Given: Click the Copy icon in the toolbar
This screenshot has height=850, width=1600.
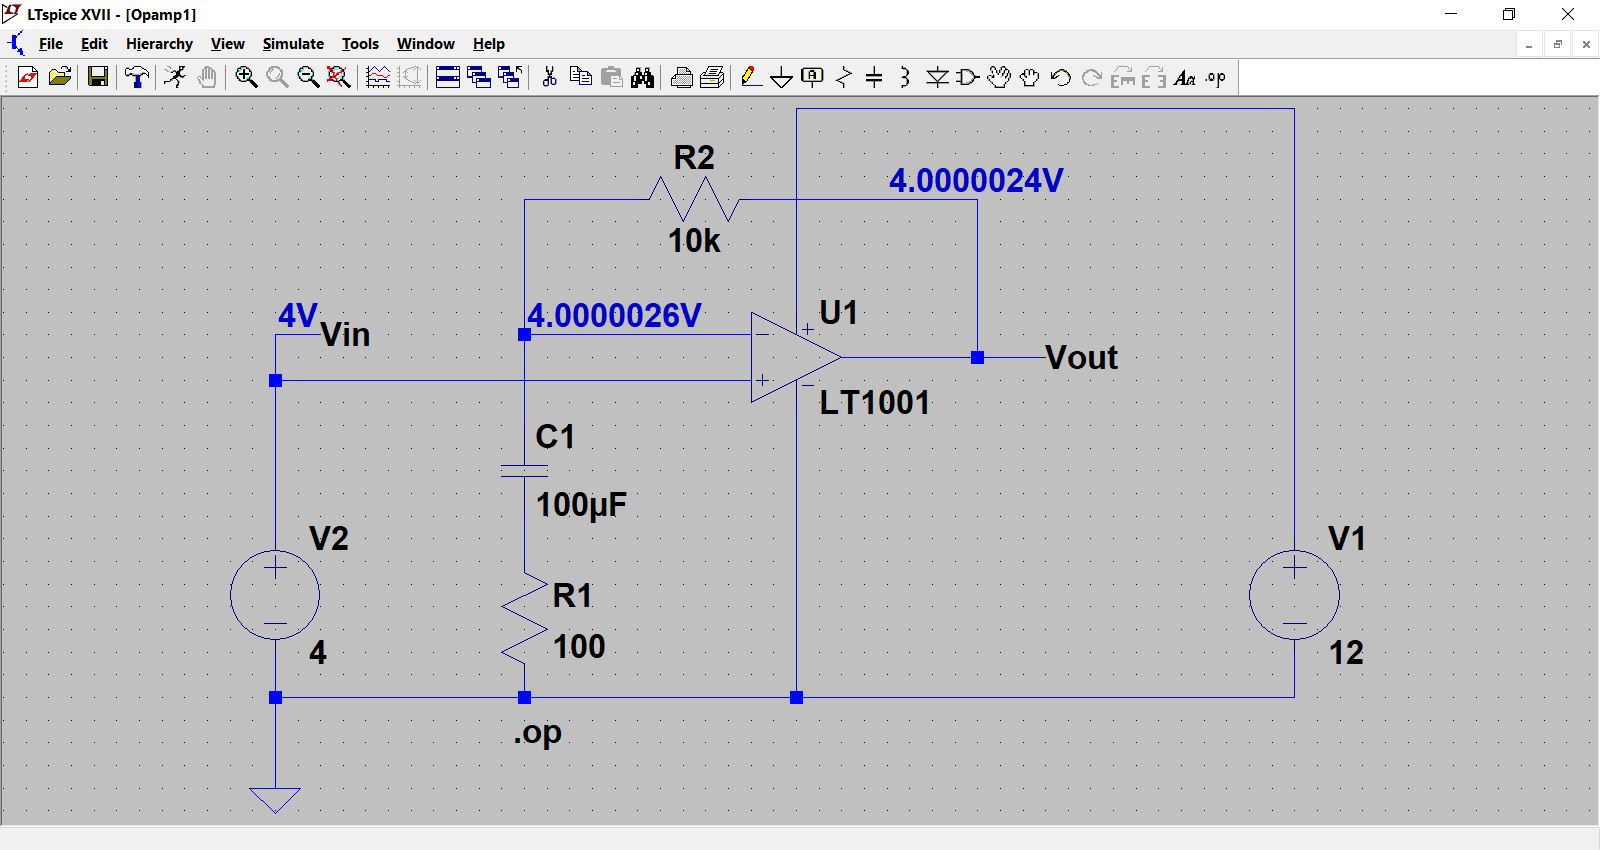Looking at the screenshot, I should [x=580, y=77].
